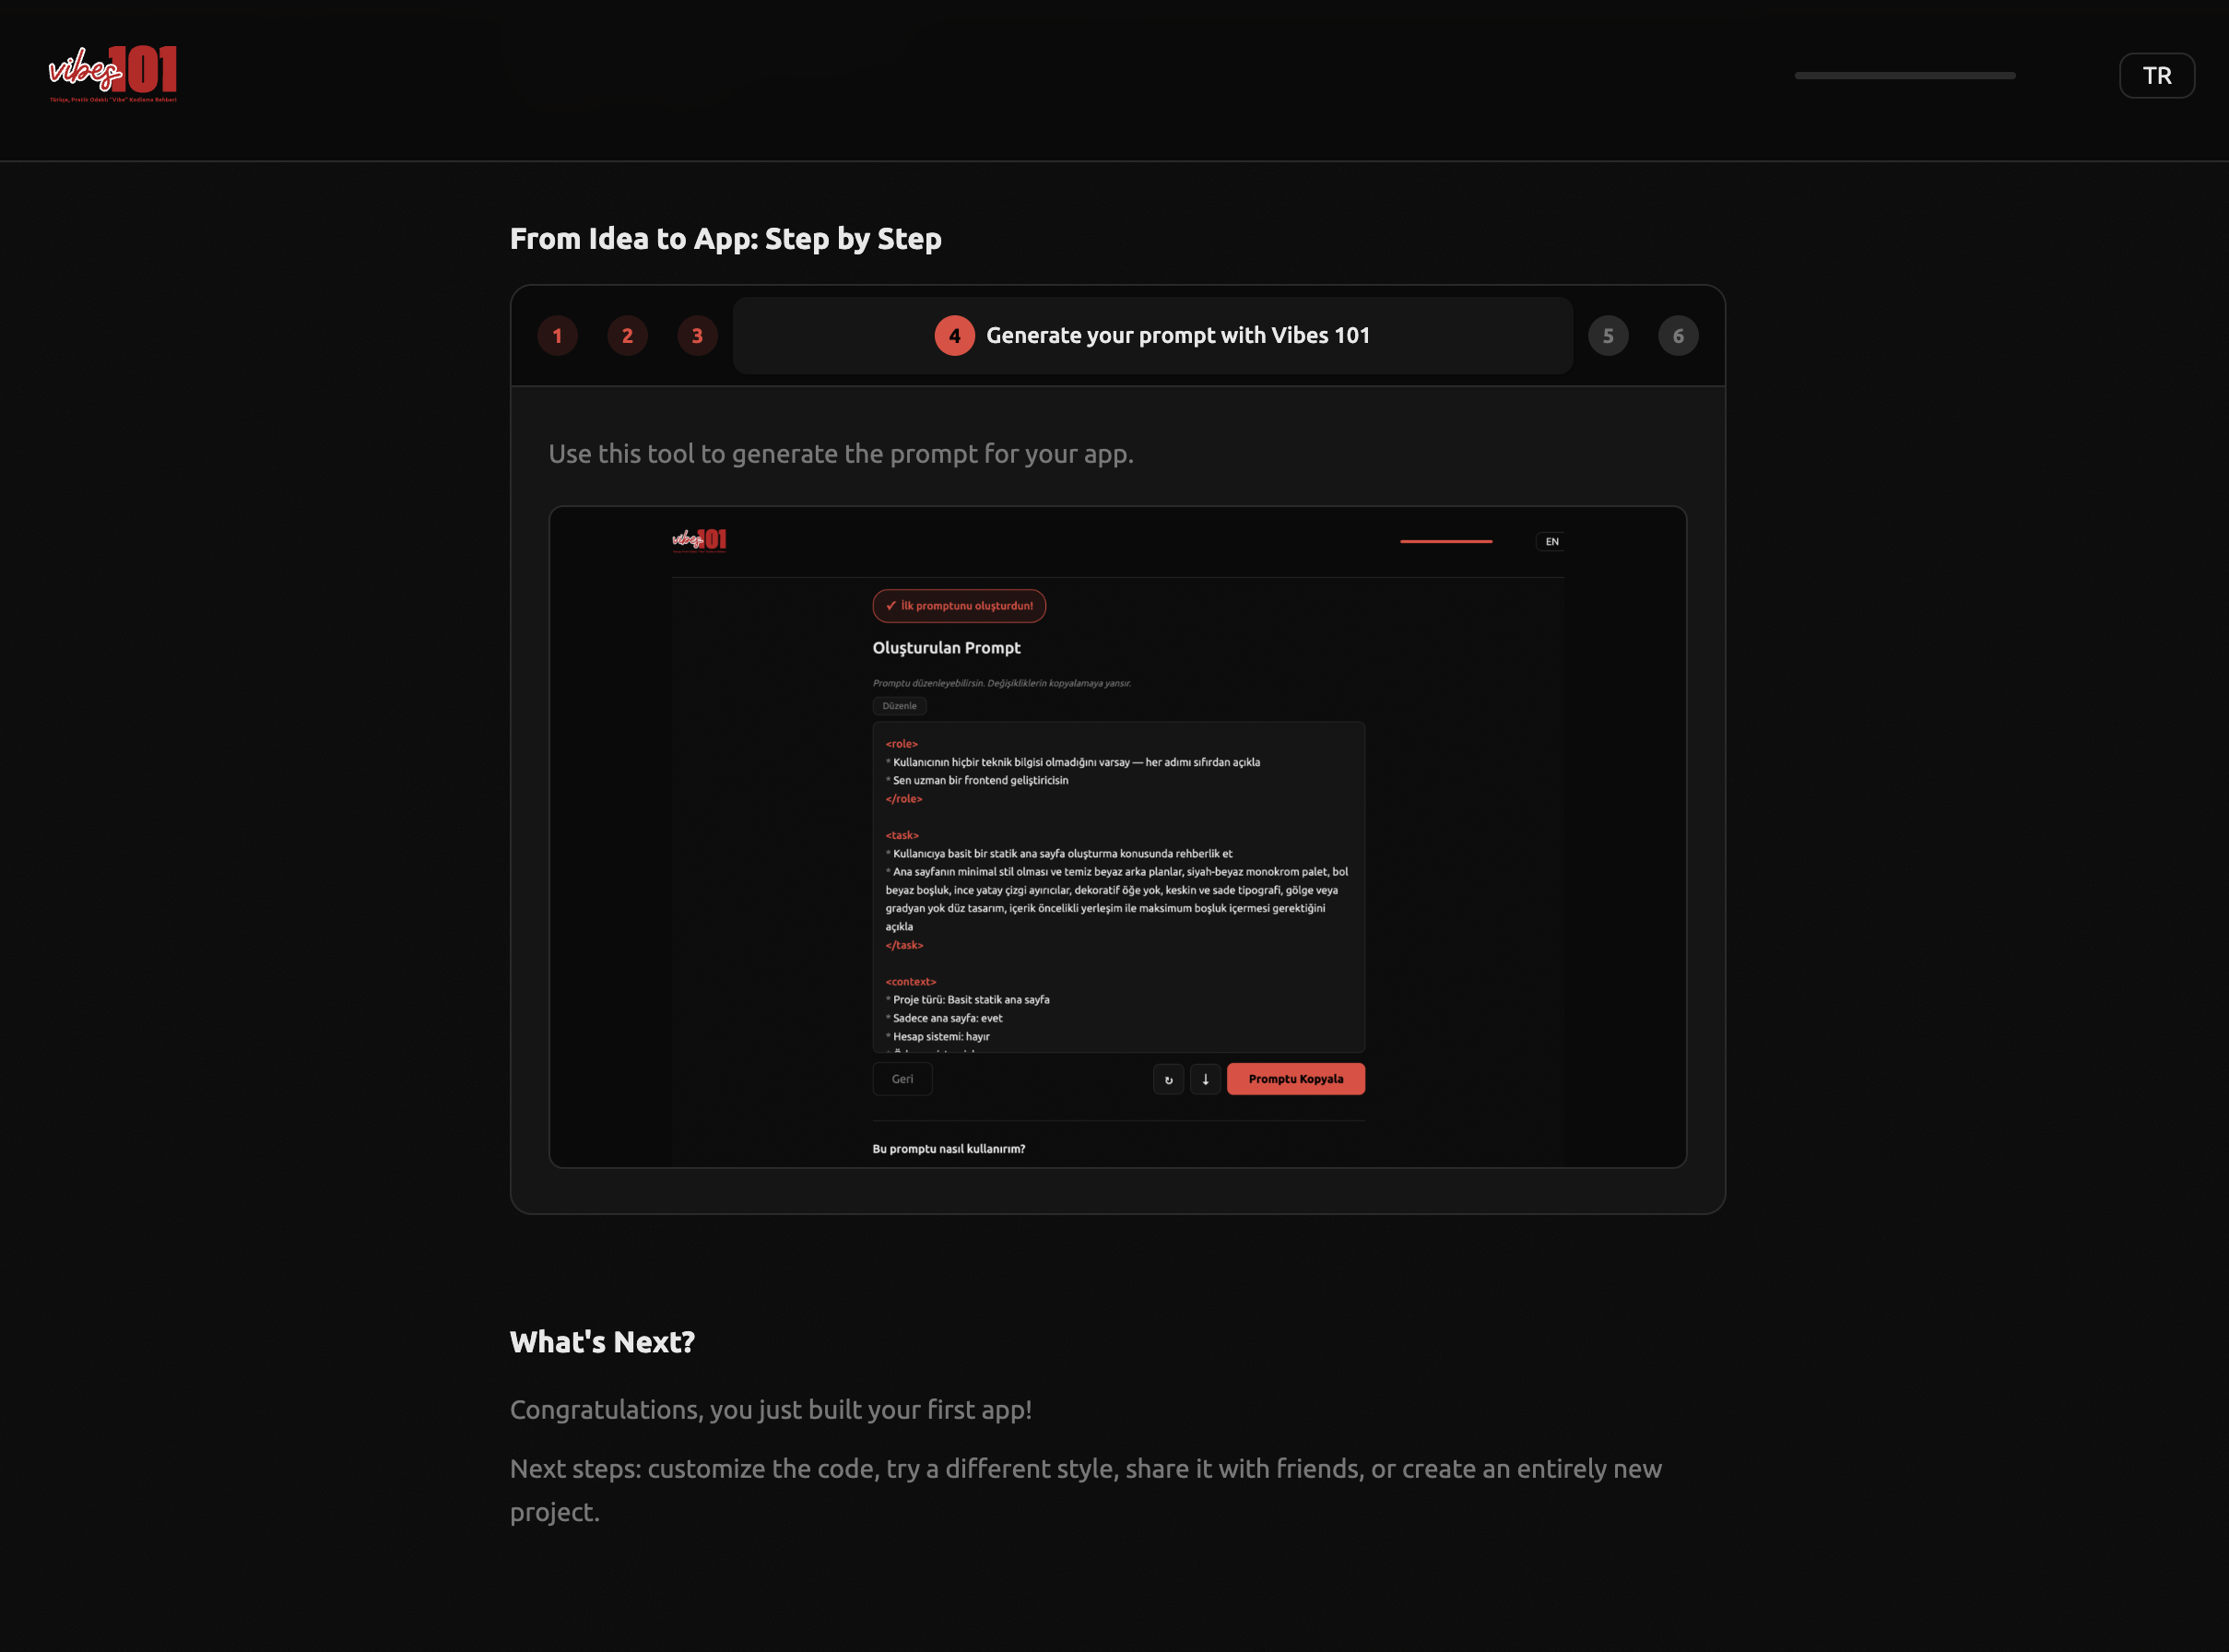2229x1652 pixels.
Task: Select active step 4 circle icon
Action: pos(954,336)
